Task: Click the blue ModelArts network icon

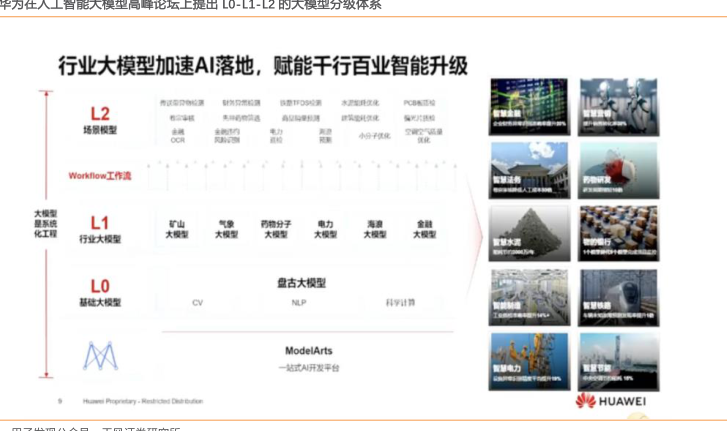Action: [100, 356]
